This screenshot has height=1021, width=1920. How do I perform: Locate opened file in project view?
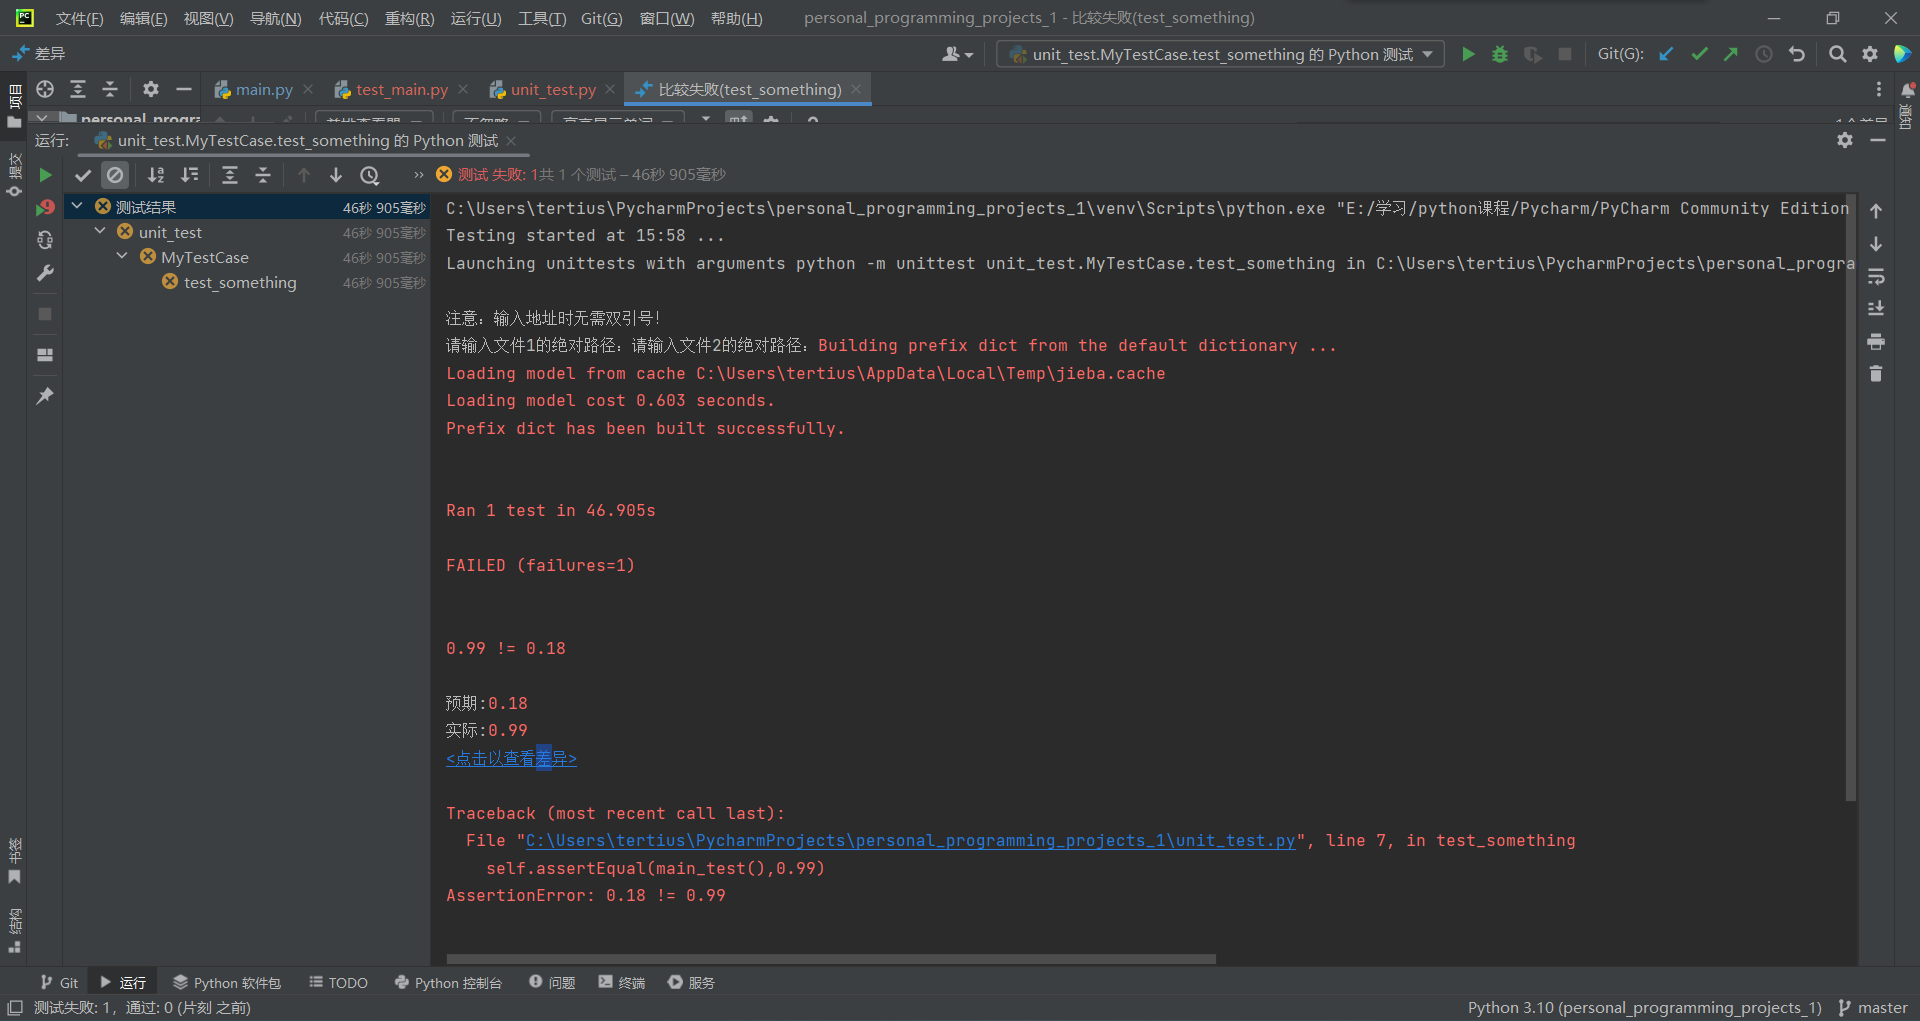click(x=45, y=89)
